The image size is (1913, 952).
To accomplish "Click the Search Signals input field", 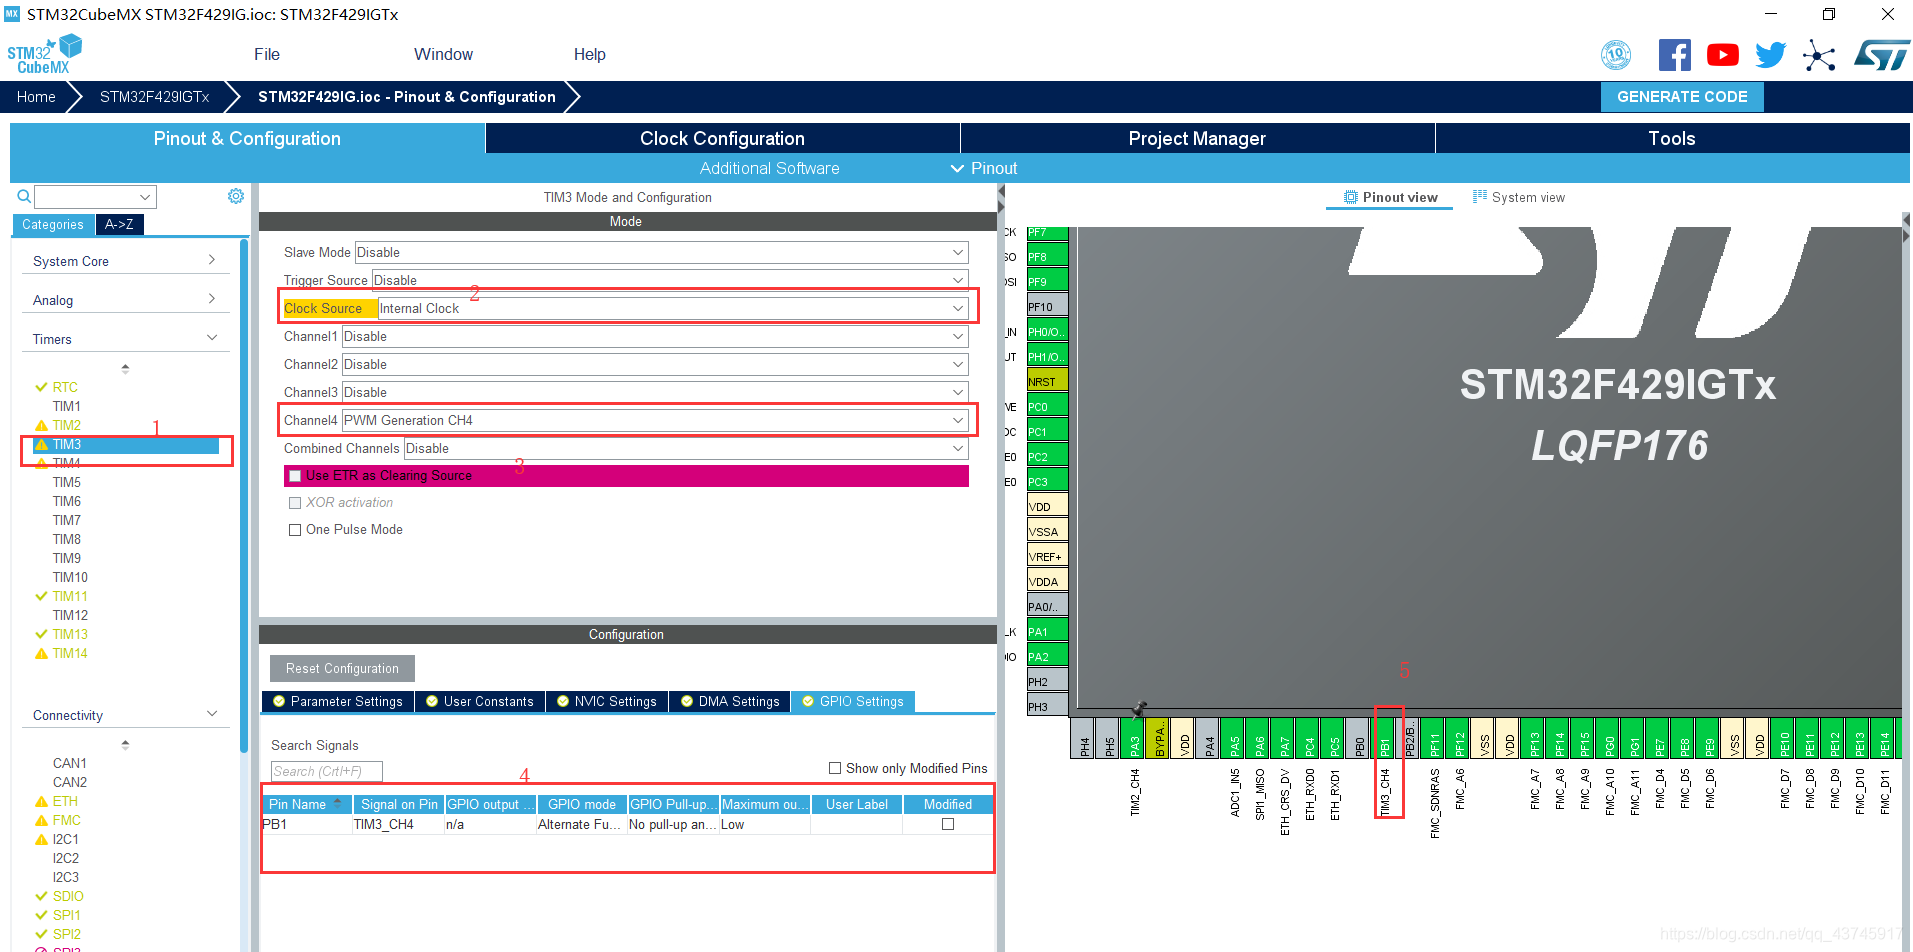I will tap(327, 771).
